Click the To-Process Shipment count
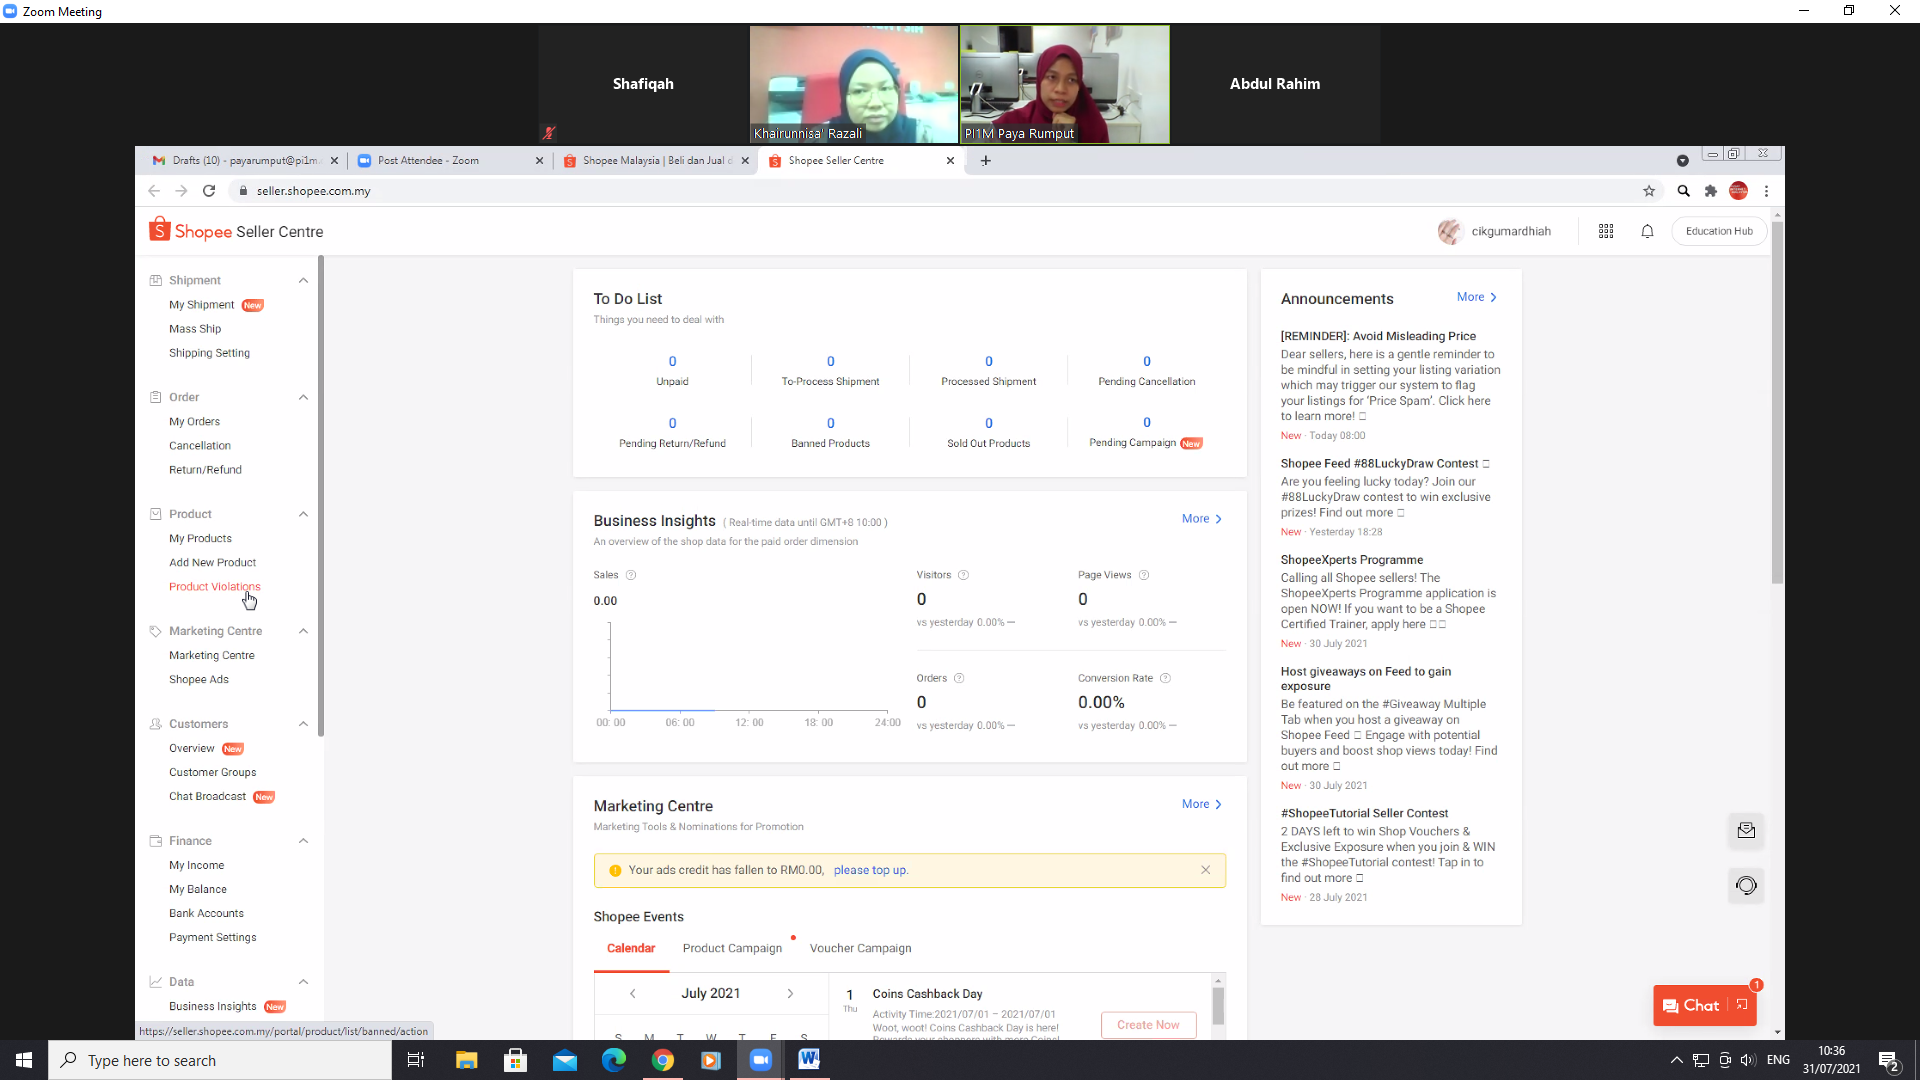Viewport: 1920px width, 1080px height. 830,362
